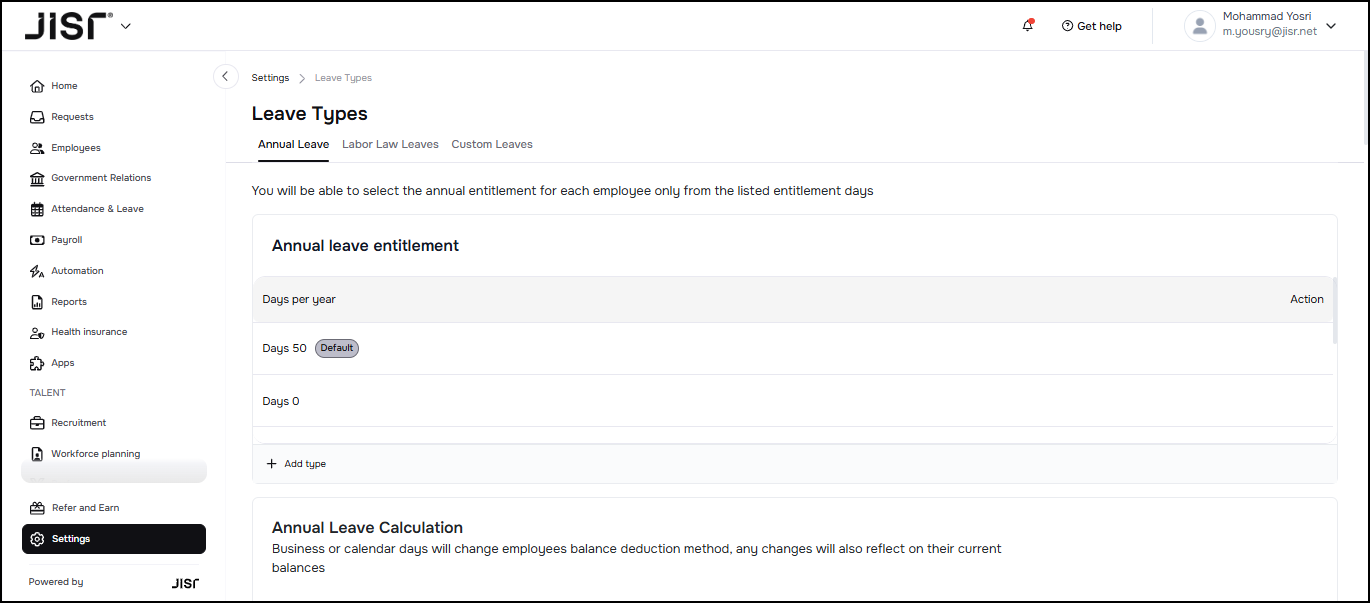Click the entitlement table scrollbar

tap(1335, 311)
